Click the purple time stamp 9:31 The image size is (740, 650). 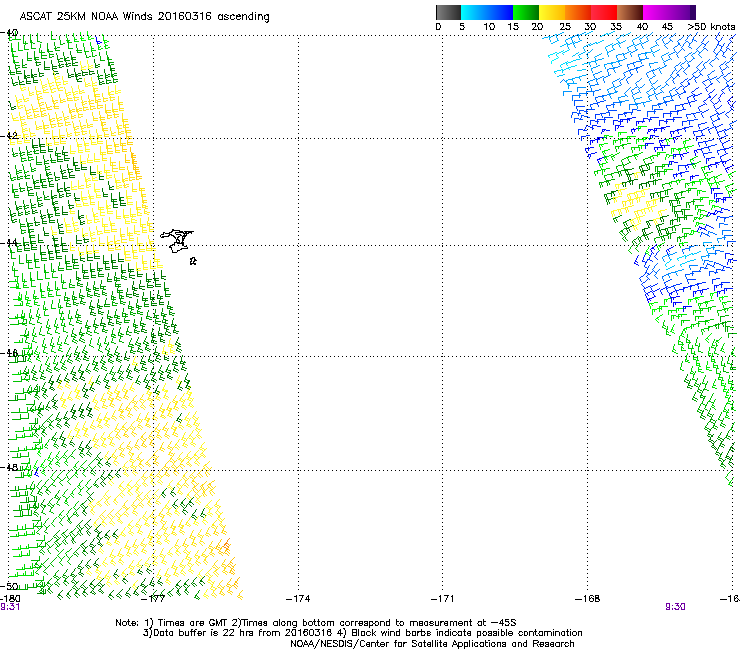point(10,607)
